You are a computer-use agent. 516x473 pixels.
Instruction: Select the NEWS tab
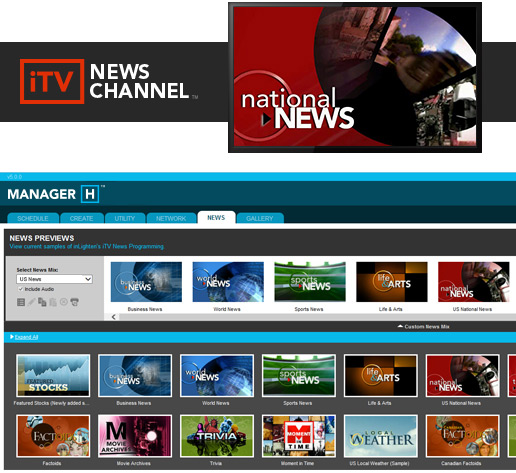tap(216, 217)
